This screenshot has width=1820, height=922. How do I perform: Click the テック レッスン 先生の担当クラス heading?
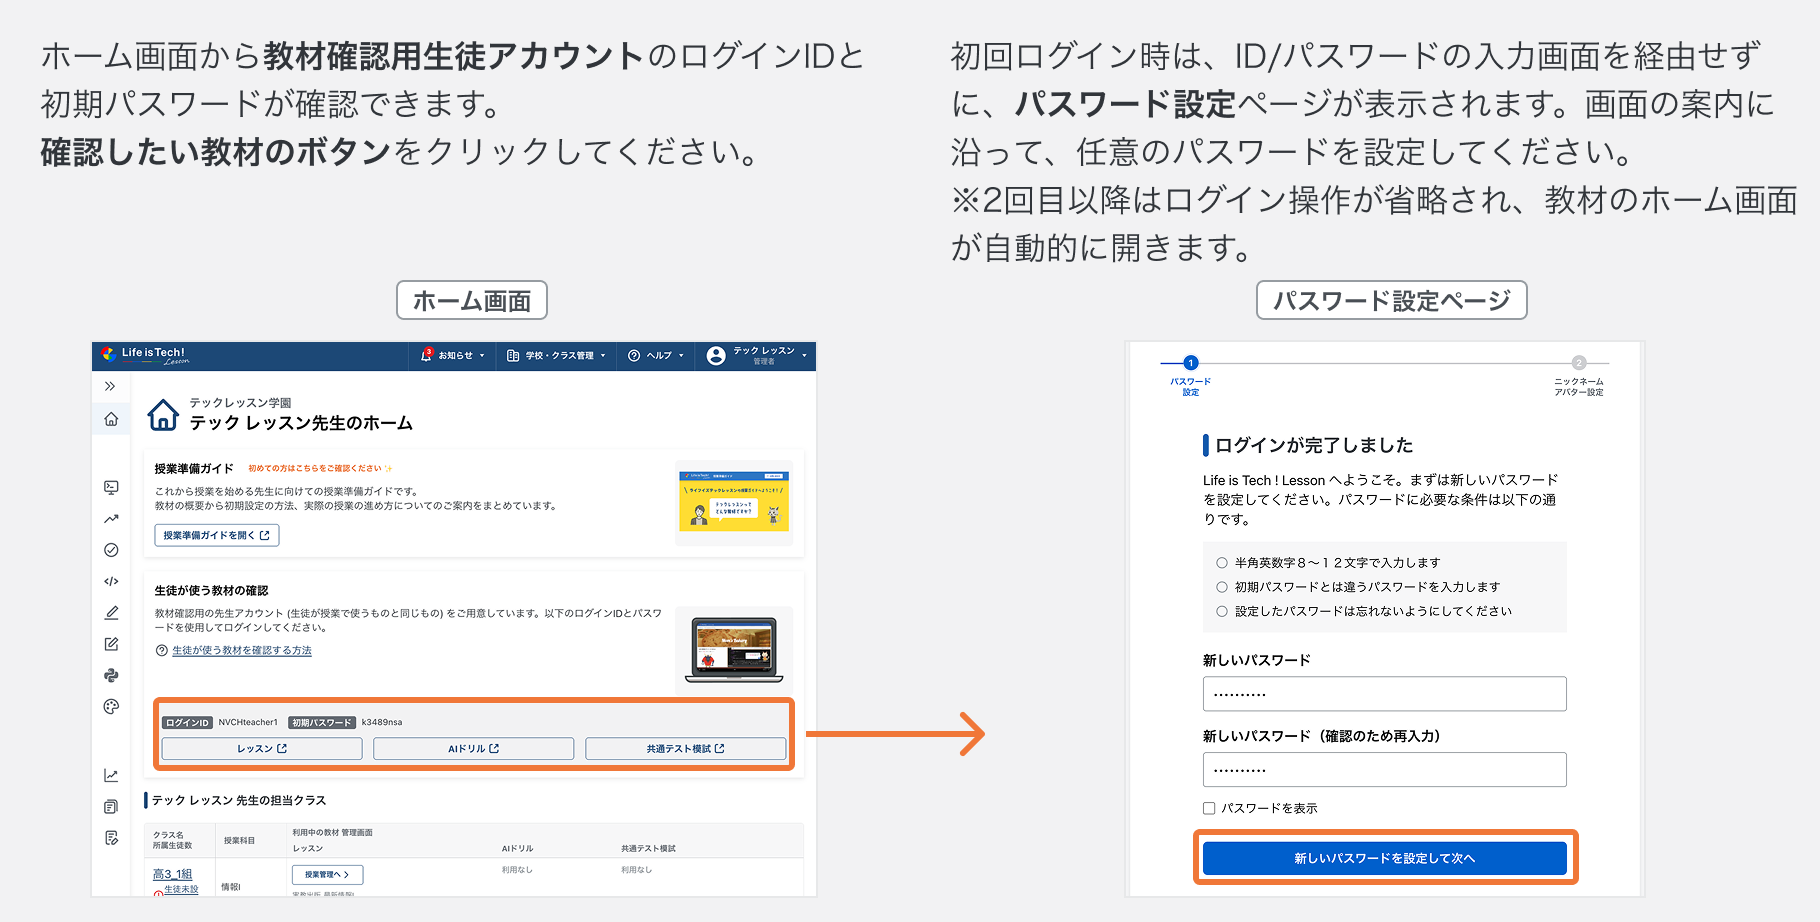tap(239, 800)
